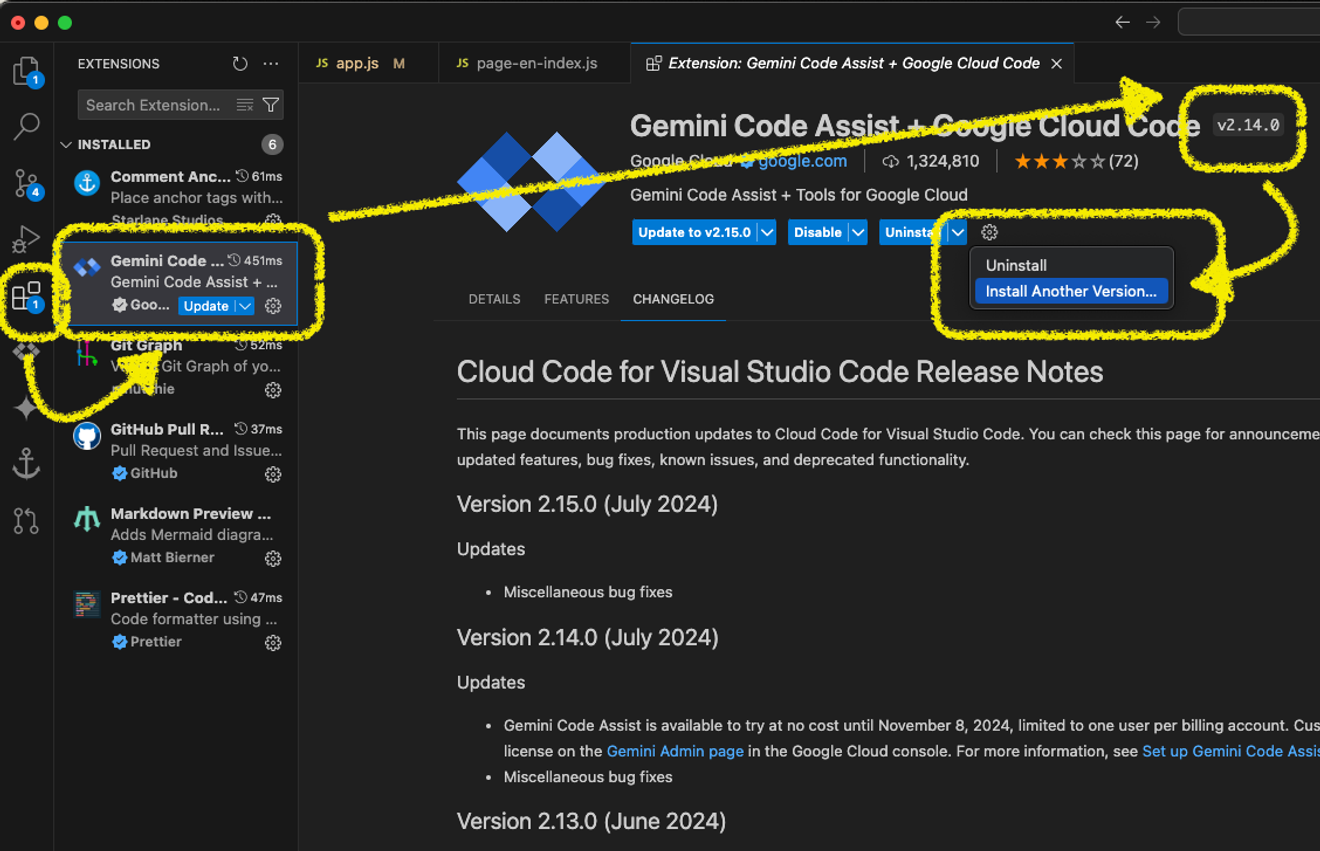The width and height of the screenshot is (1320, 851).
Task: Open the Run and Debug view
Action: [26, 239]
